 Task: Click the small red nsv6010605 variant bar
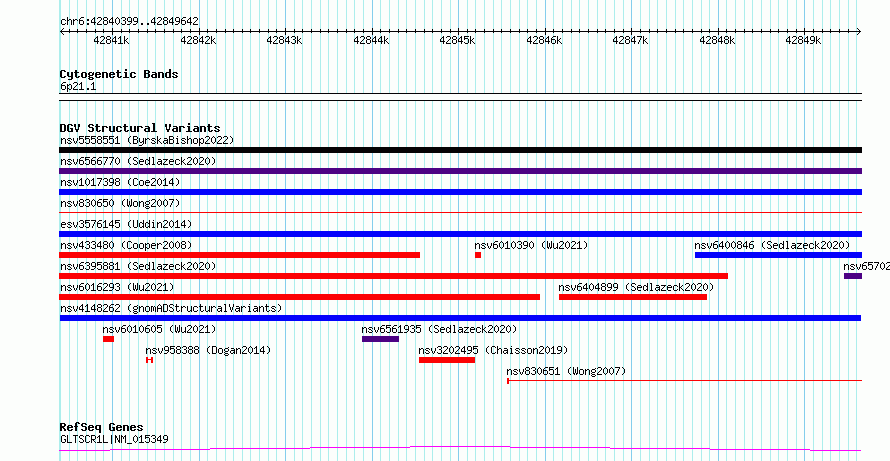108,339
